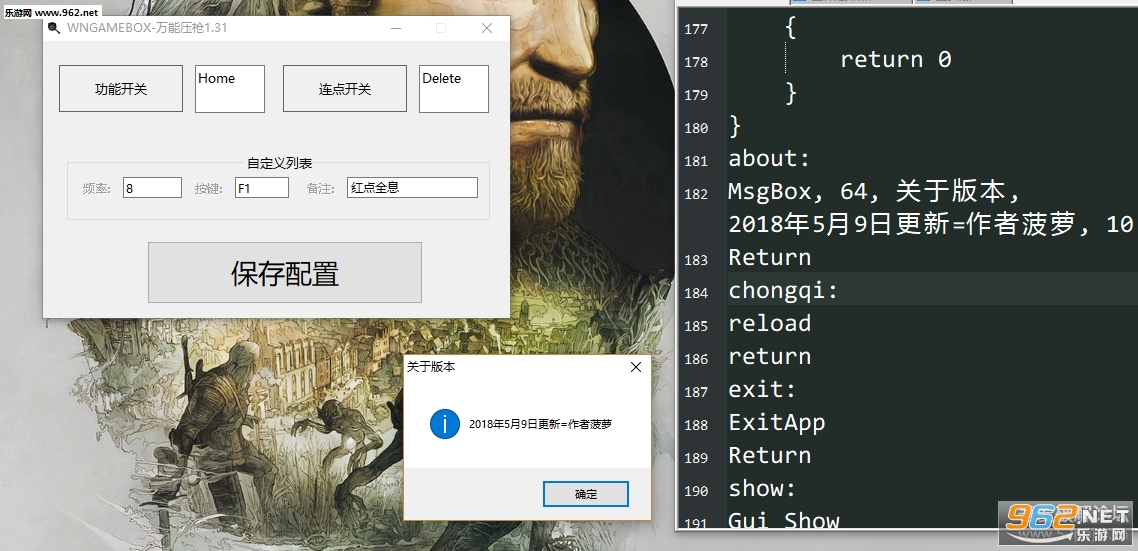Close the WNGAMEBOX window

pyautogui.click(x=486, y=28)
